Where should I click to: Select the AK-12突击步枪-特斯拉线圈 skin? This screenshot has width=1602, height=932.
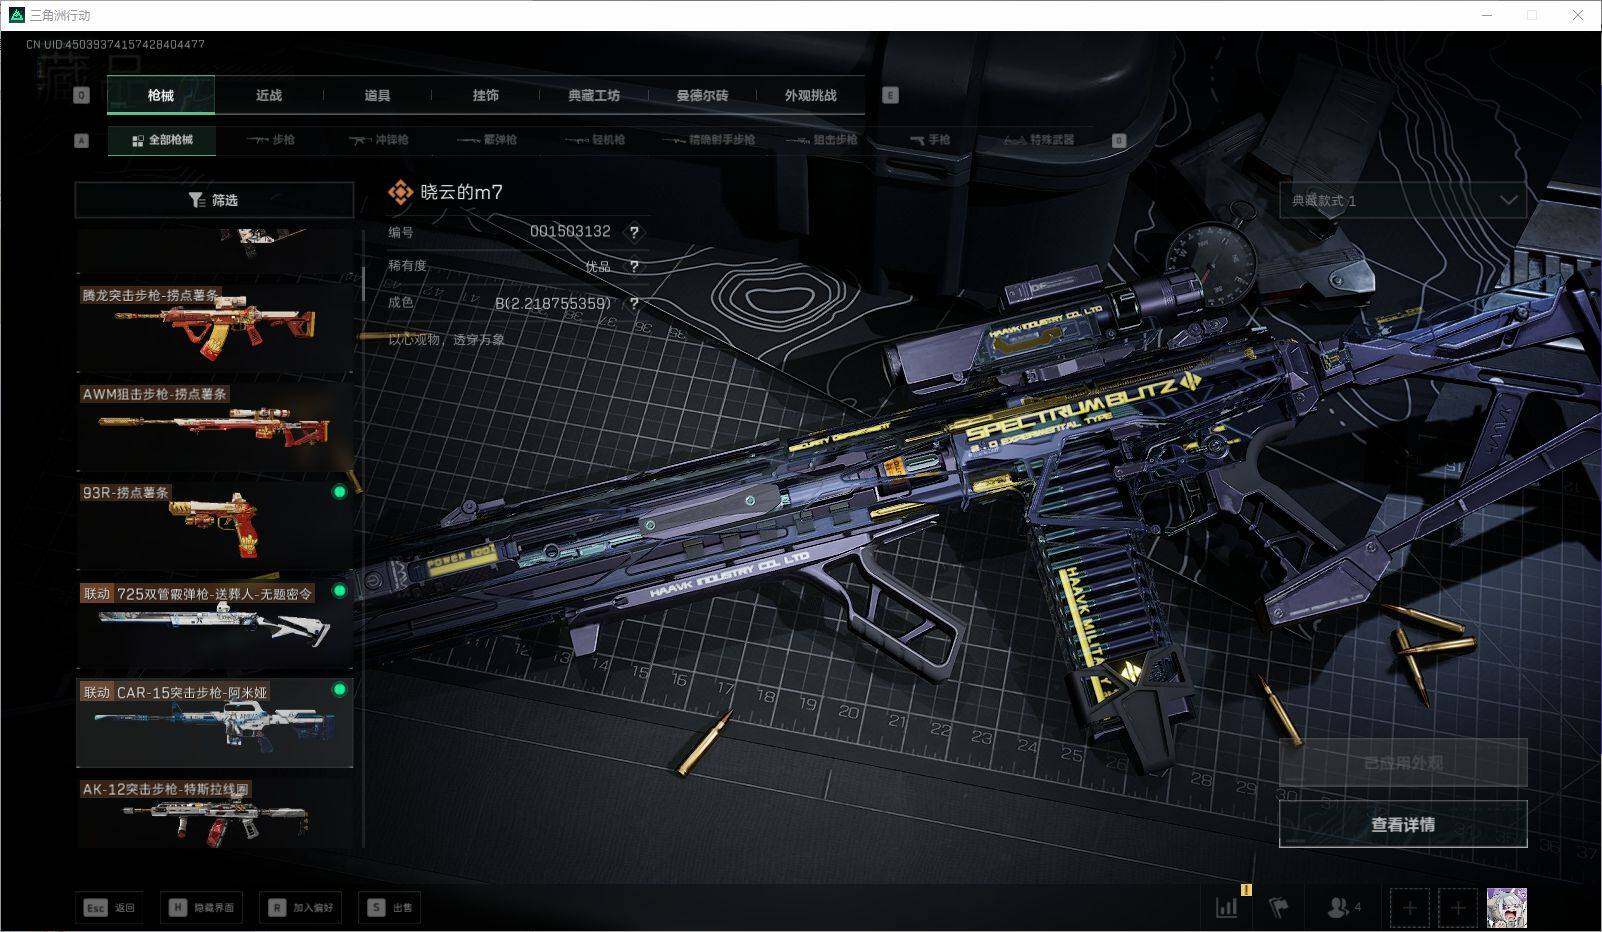tap(215, 813)
